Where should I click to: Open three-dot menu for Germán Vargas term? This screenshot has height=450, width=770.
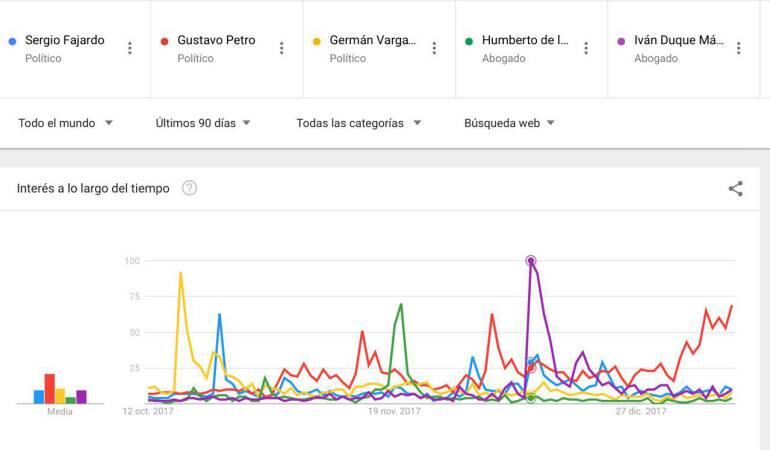434,48
